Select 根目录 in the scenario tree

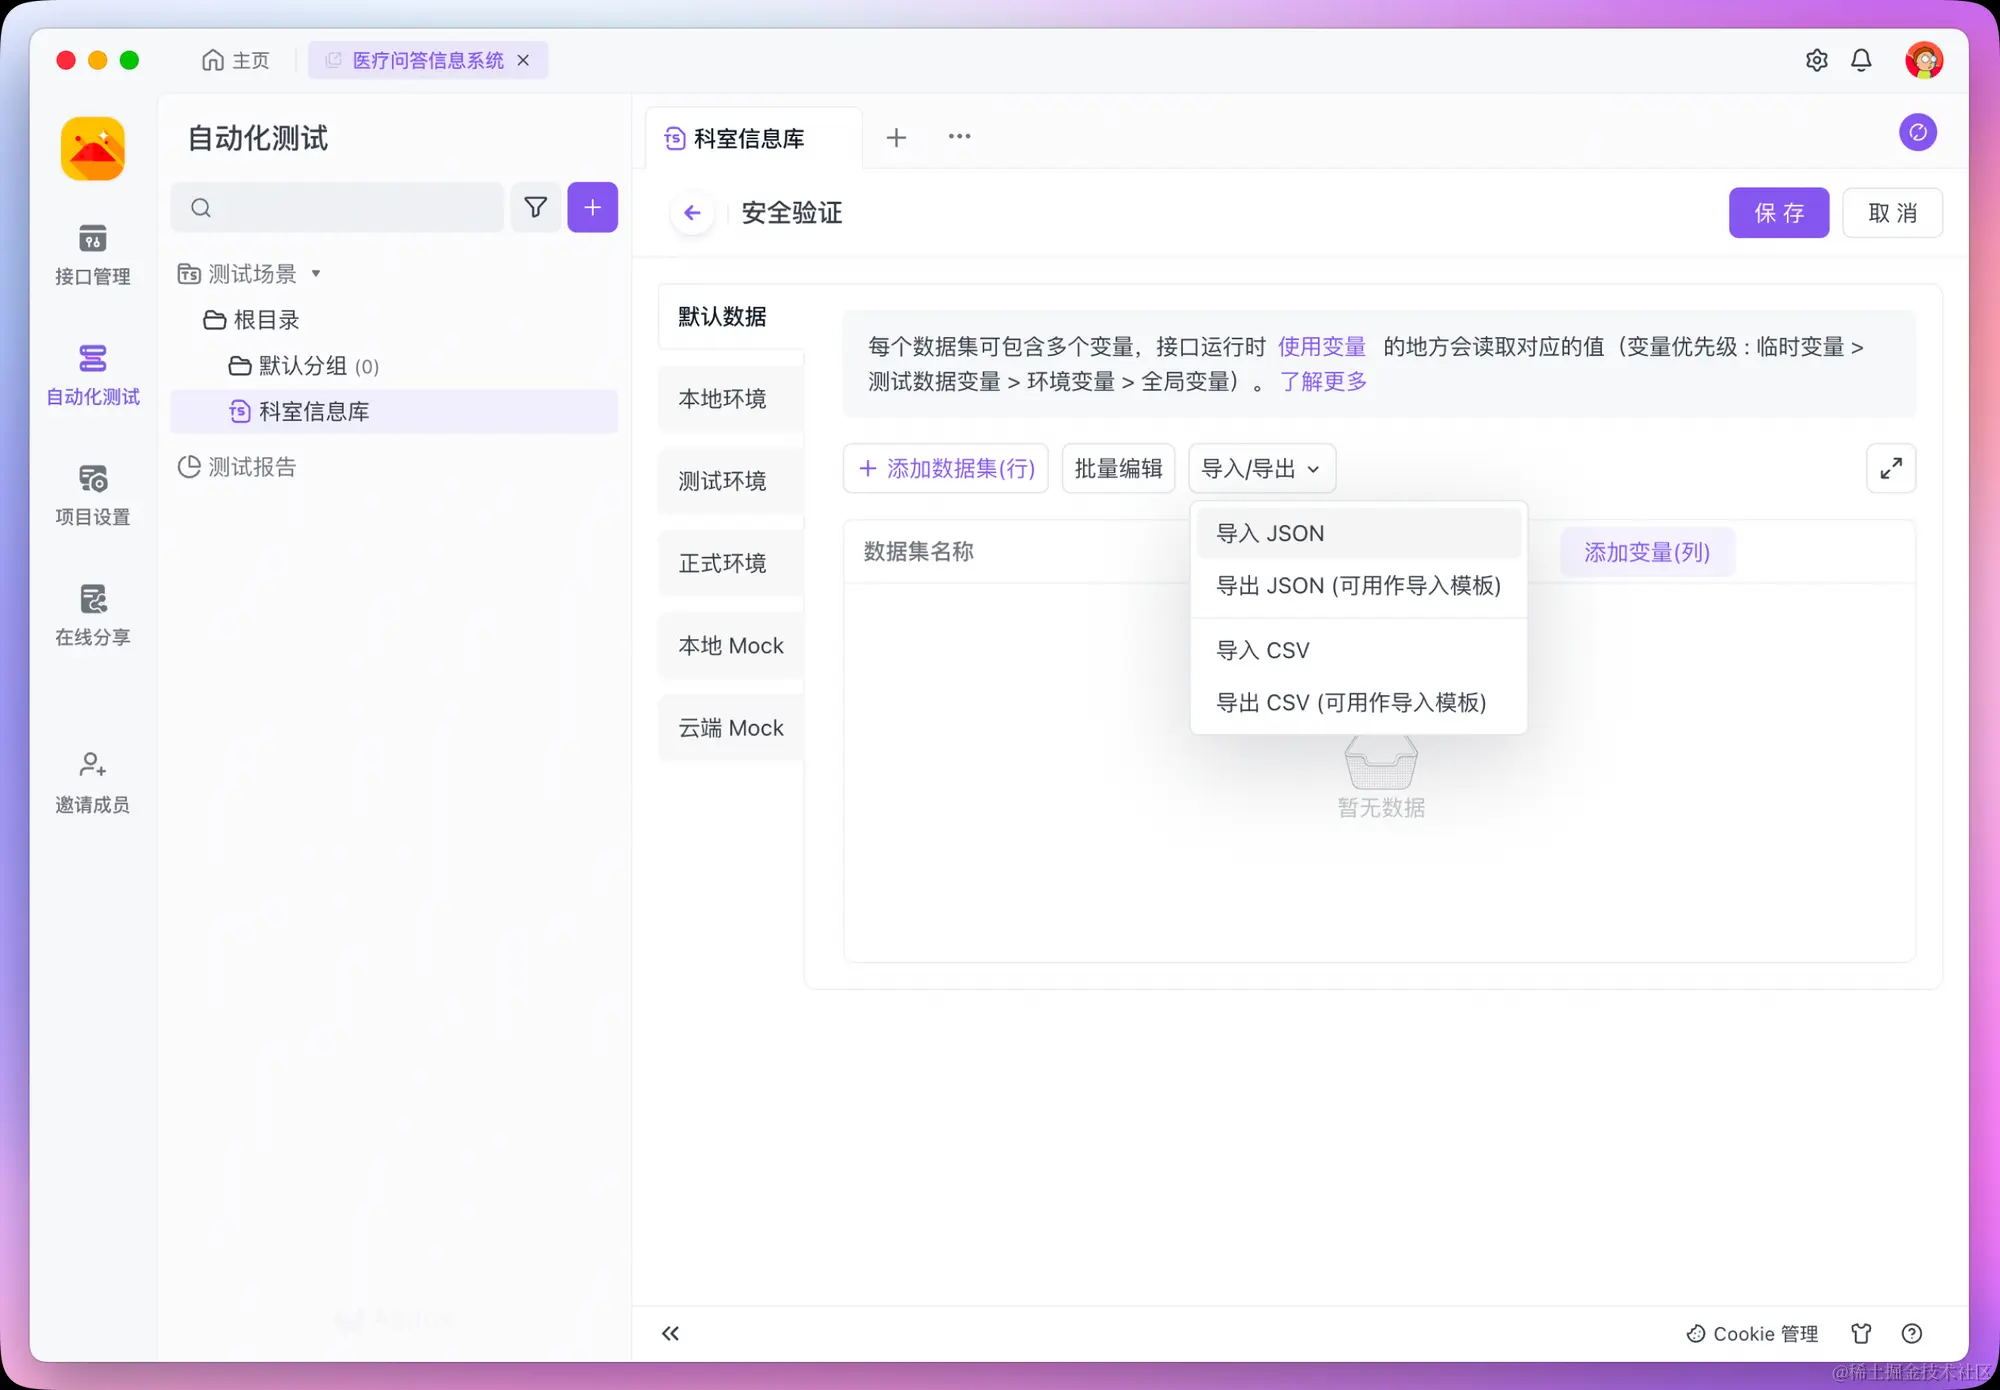click(266, 319)
